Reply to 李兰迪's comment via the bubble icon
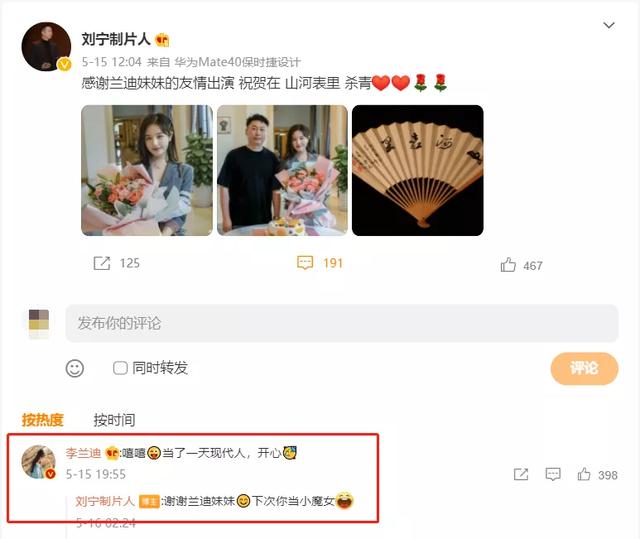The width and height of the screenshot is (640, 539). [x=553, y=475]
